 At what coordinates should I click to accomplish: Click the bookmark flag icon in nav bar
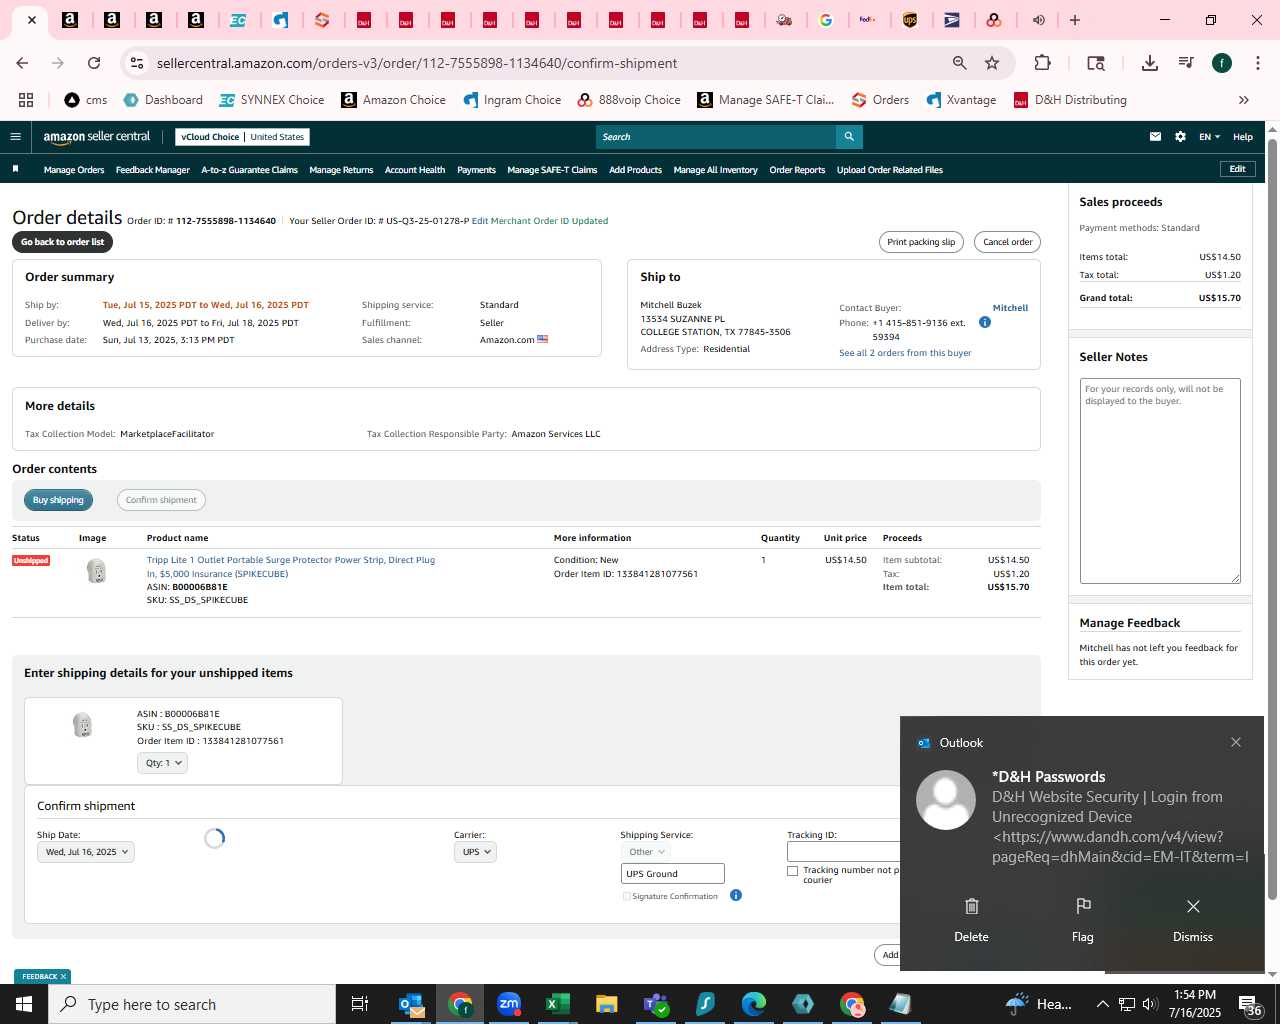[16, 169]
